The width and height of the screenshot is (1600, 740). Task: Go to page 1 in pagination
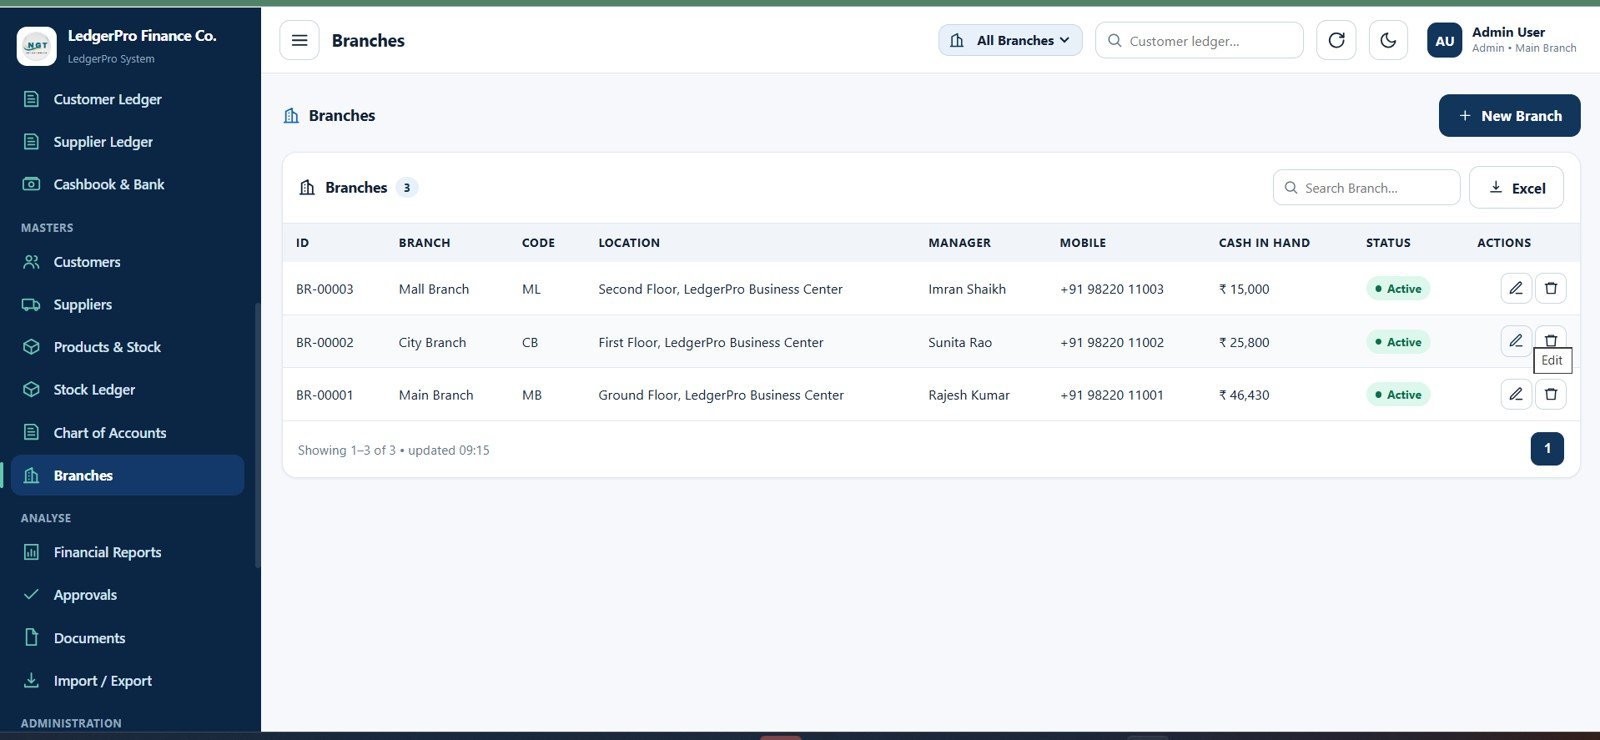point(1547,449)
